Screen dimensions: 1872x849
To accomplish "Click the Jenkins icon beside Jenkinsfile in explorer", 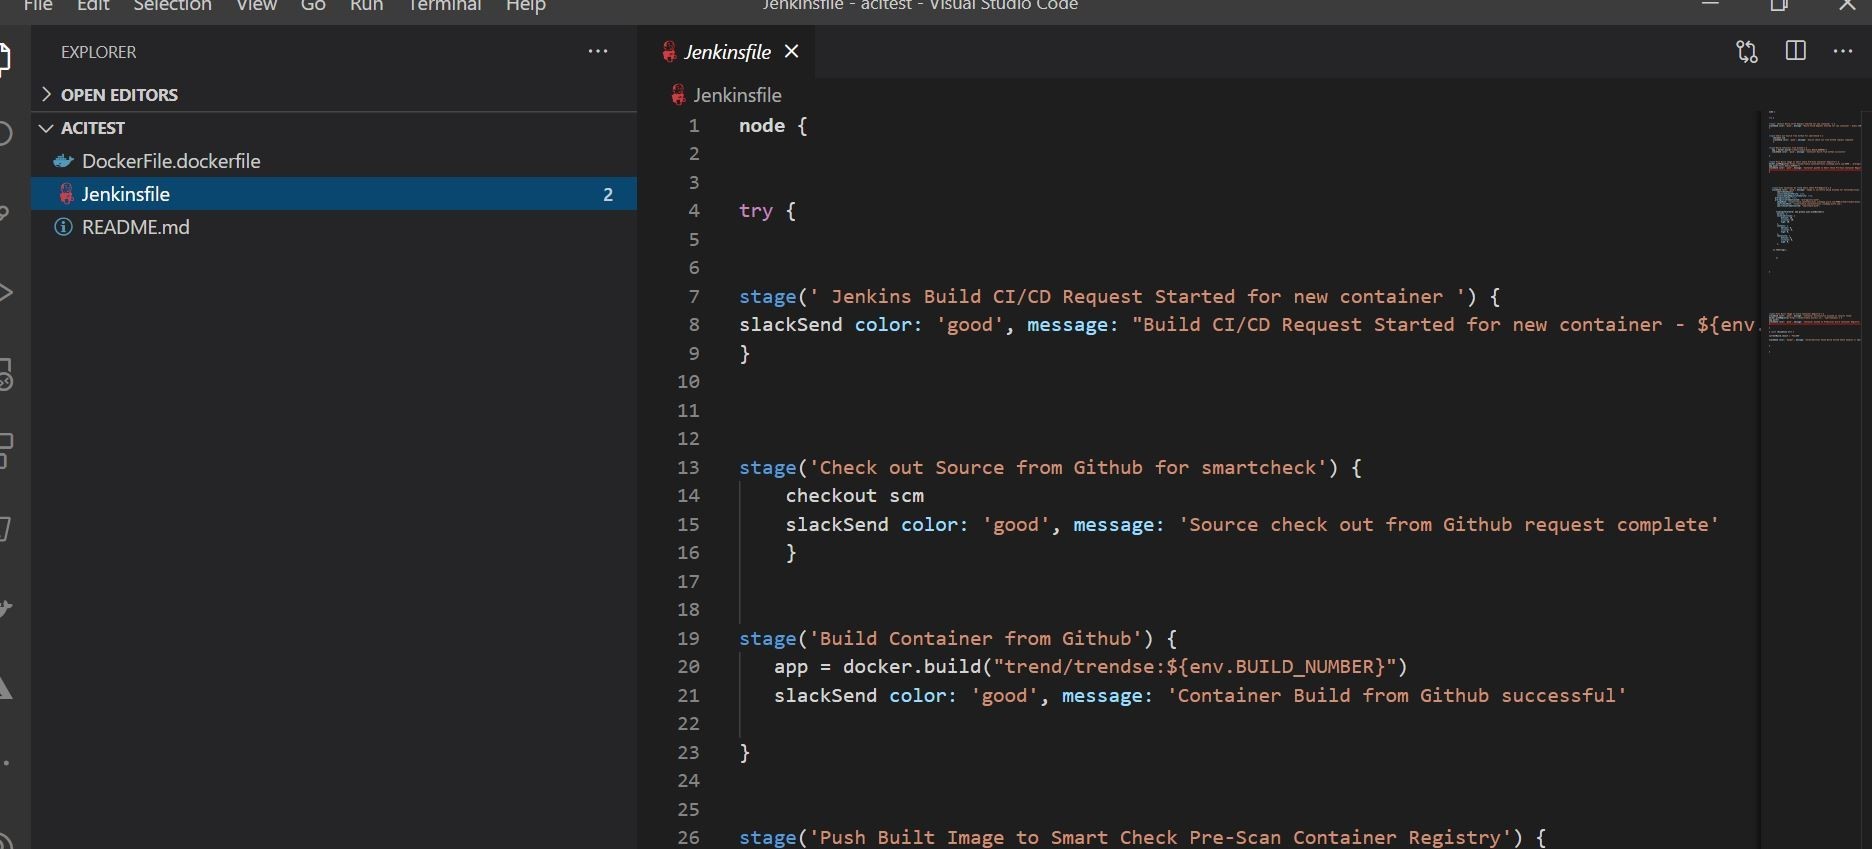I will 66,193.
